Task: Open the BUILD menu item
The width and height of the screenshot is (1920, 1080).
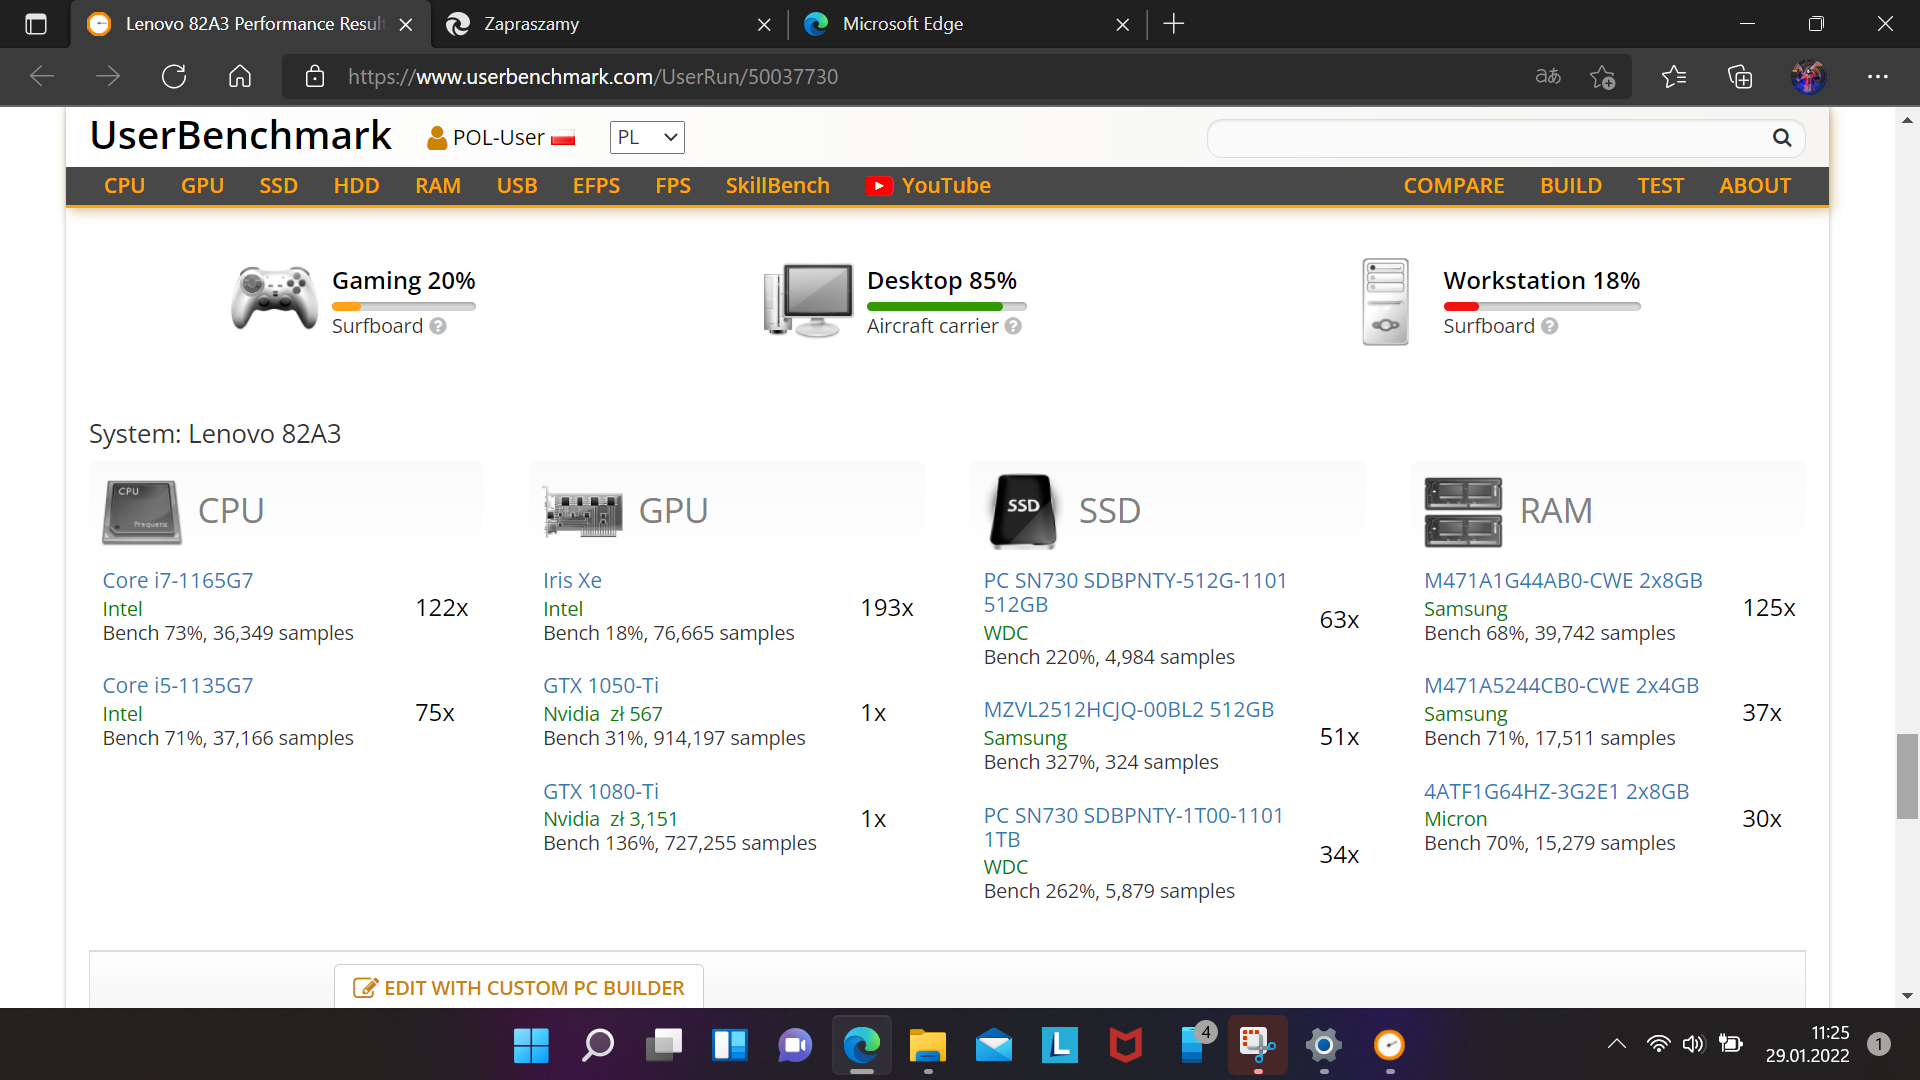Action: click(x=1571, y=186)
